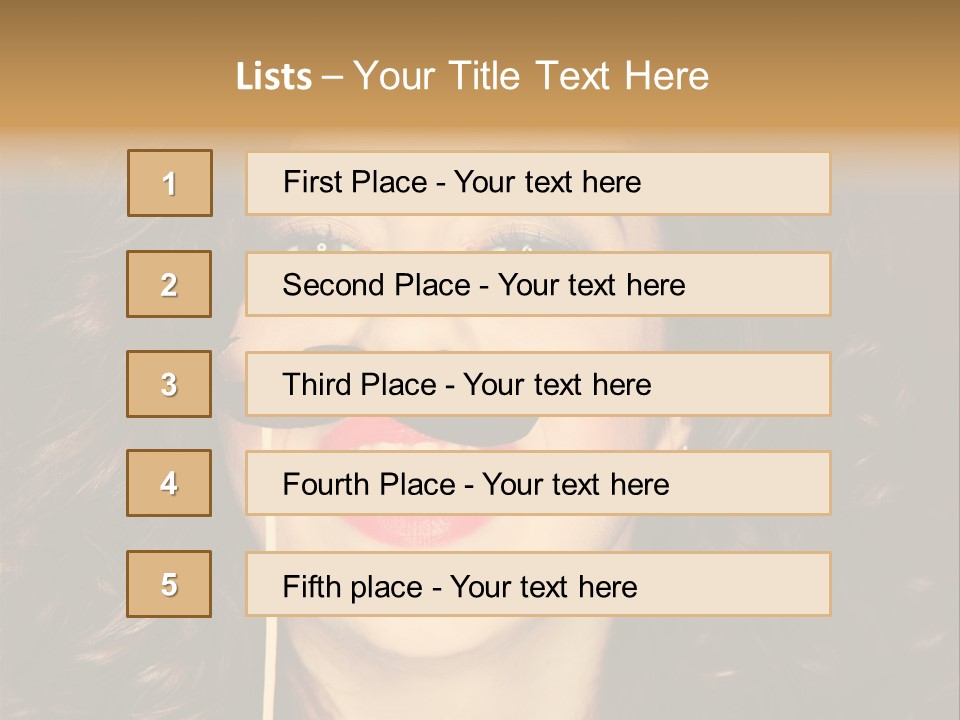Click the number 1 box
960x720 pixels.
pos(170,183)
